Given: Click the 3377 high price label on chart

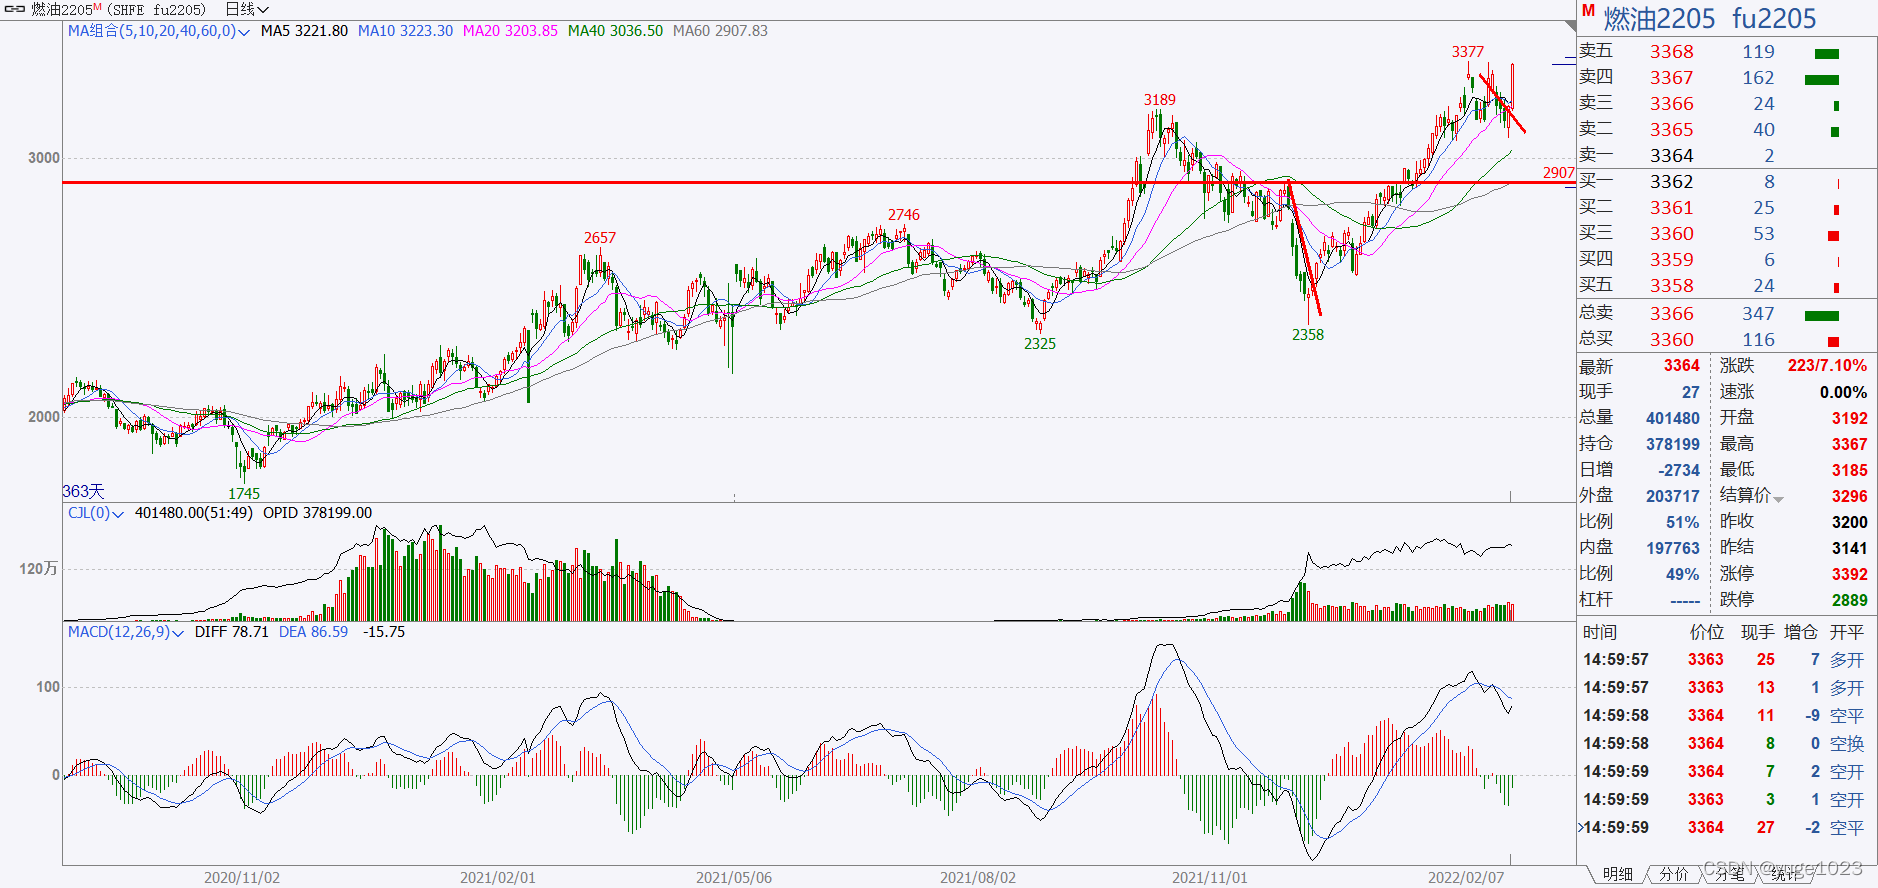Looking at the screenshot, I should pos(1468,52).
